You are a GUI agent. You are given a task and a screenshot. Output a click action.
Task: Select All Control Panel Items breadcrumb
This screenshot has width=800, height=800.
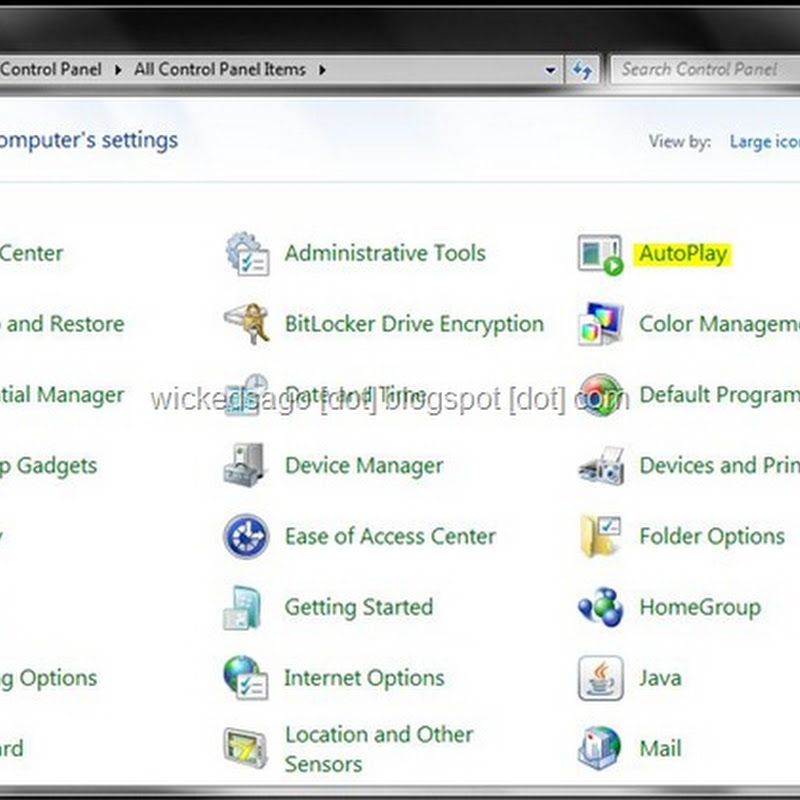(220, 69)
